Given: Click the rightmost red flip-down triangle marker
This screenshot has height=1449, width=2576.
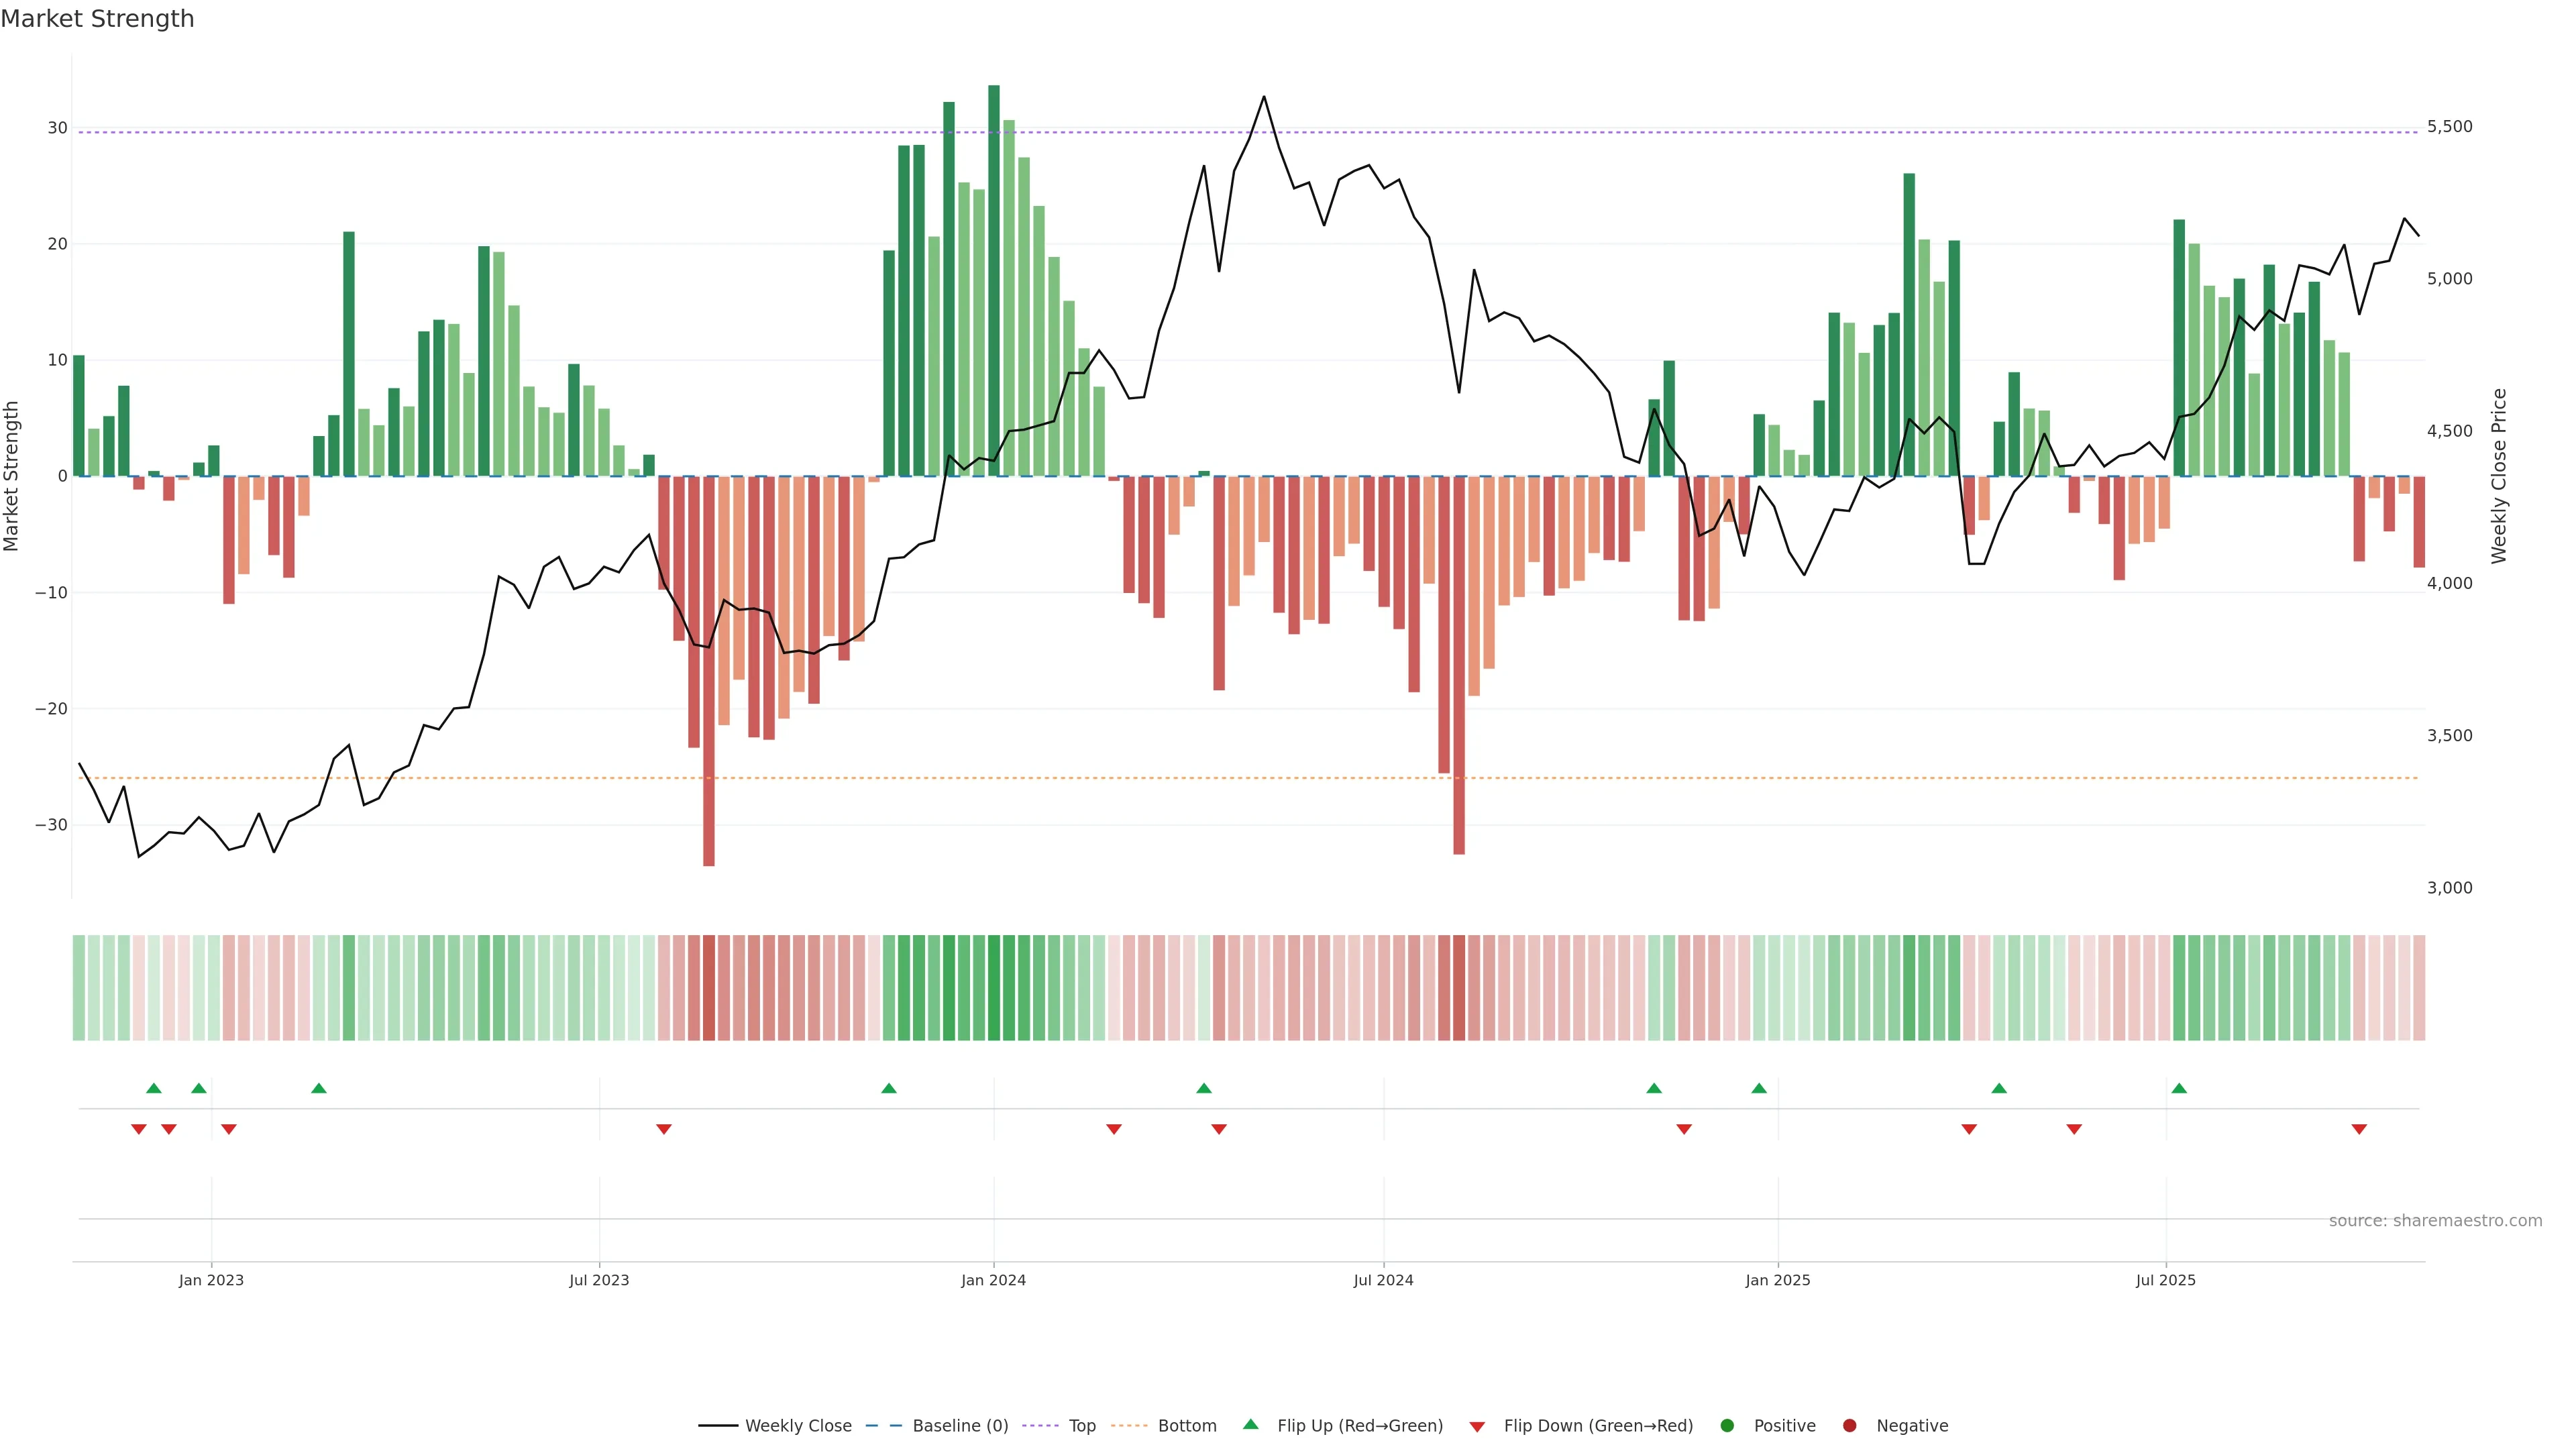Looking at the screenshot, I should [x=2359, y=1129].
